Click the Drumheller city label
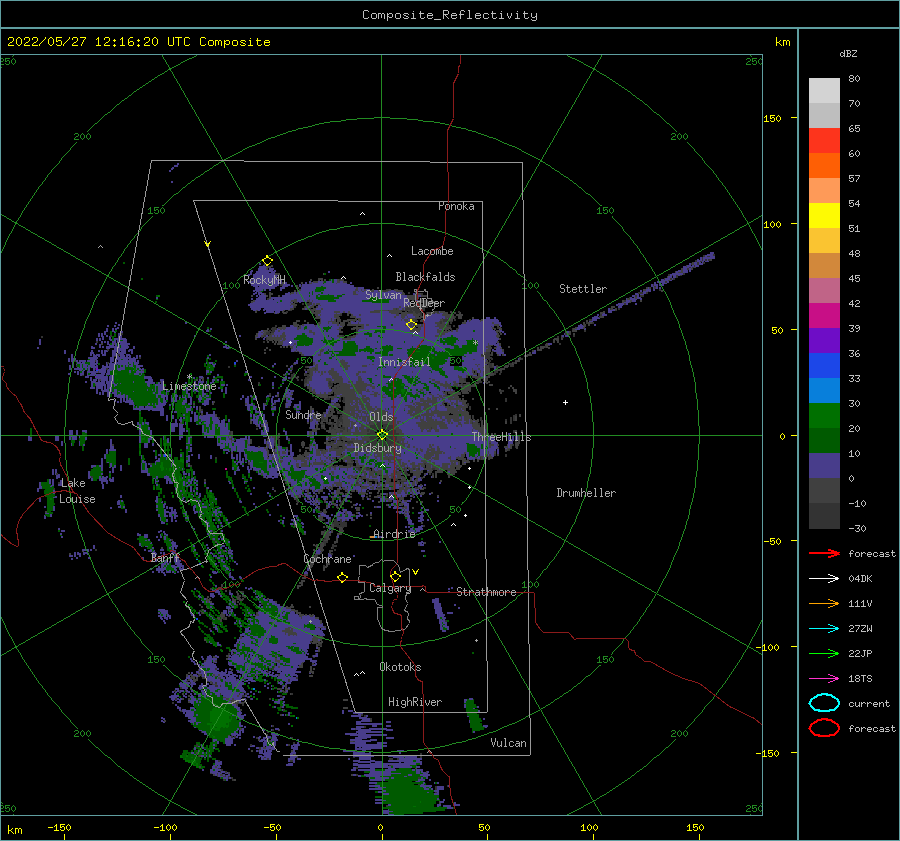This screenshot has width=900, height=841. pyautogui.click(x=586, y=493)
